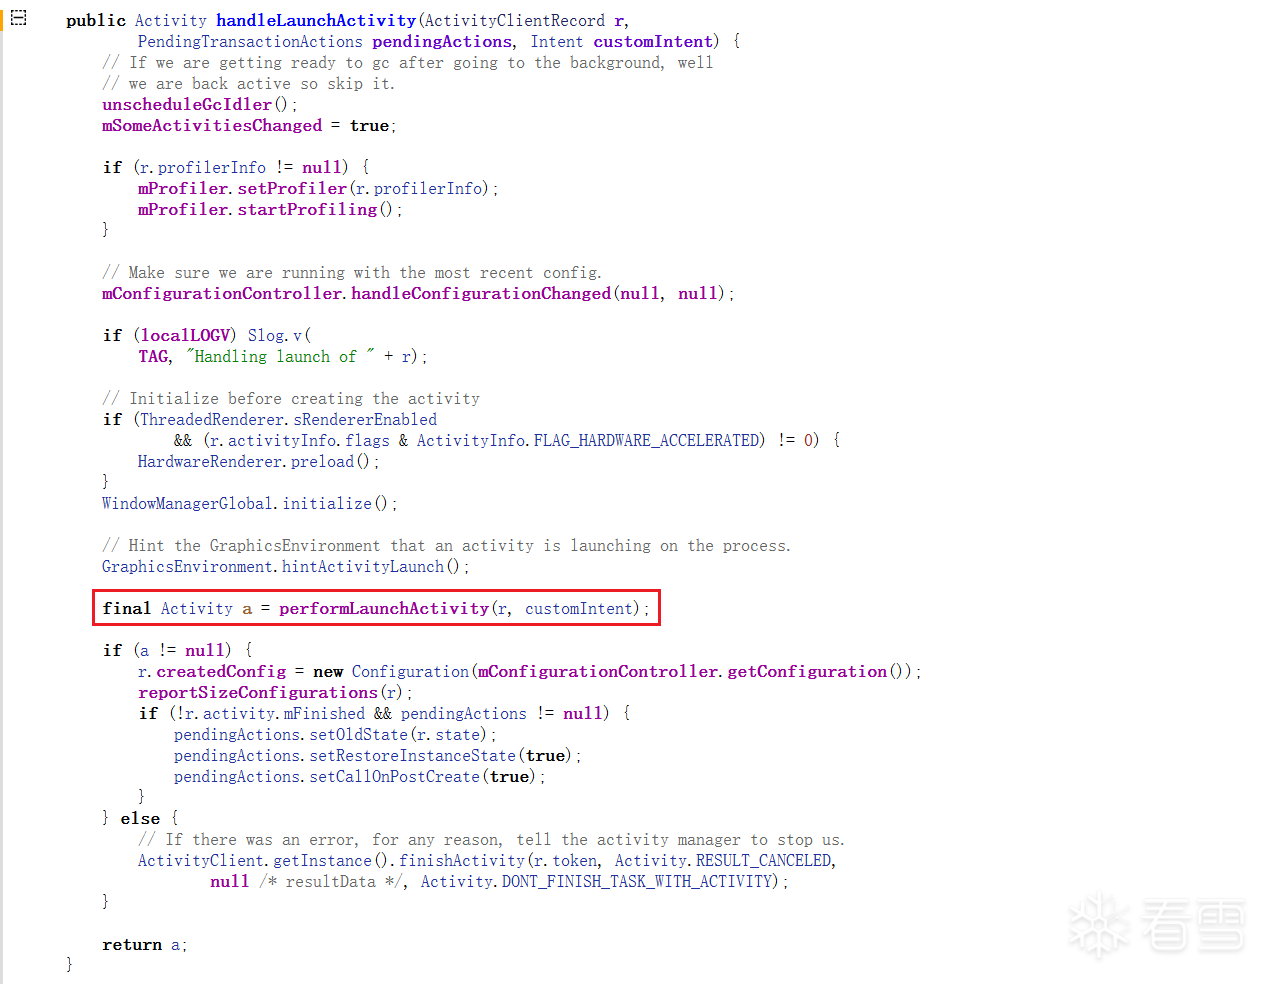The image size is (1268, 984).
Task: Open handleConfigurationChanged method reference
Action: click(480, 293)
